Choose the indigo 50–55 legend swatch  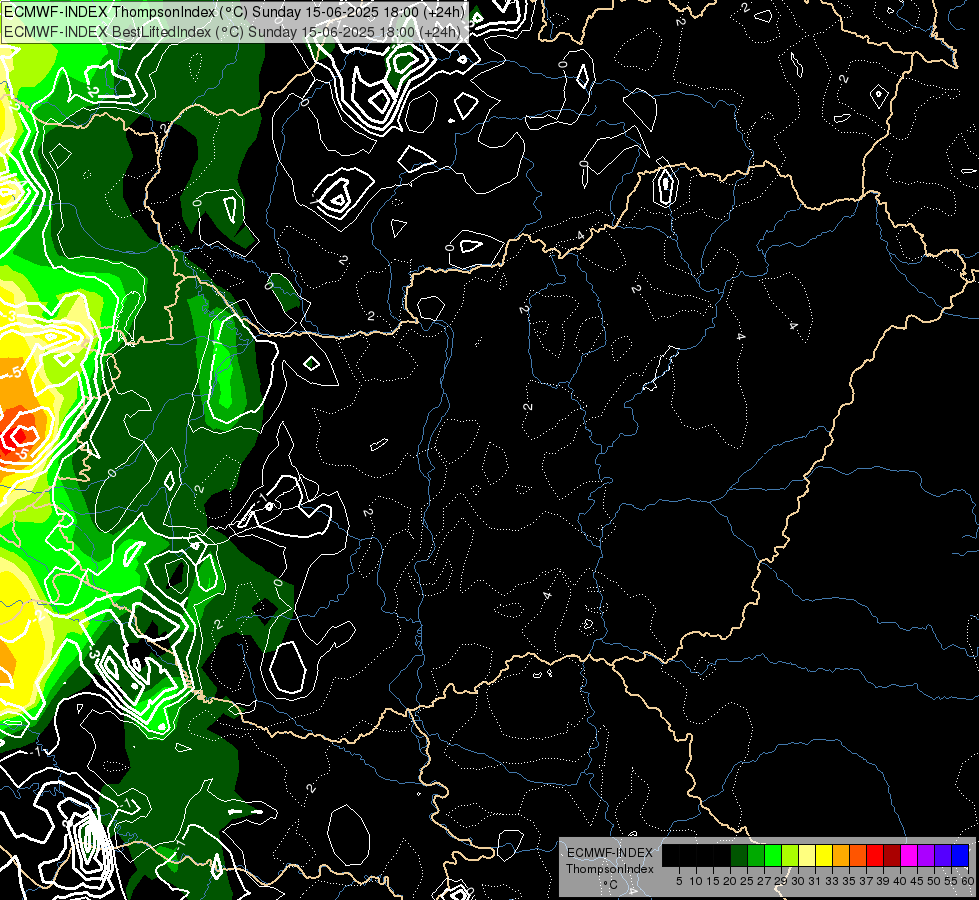coord(943,855)
